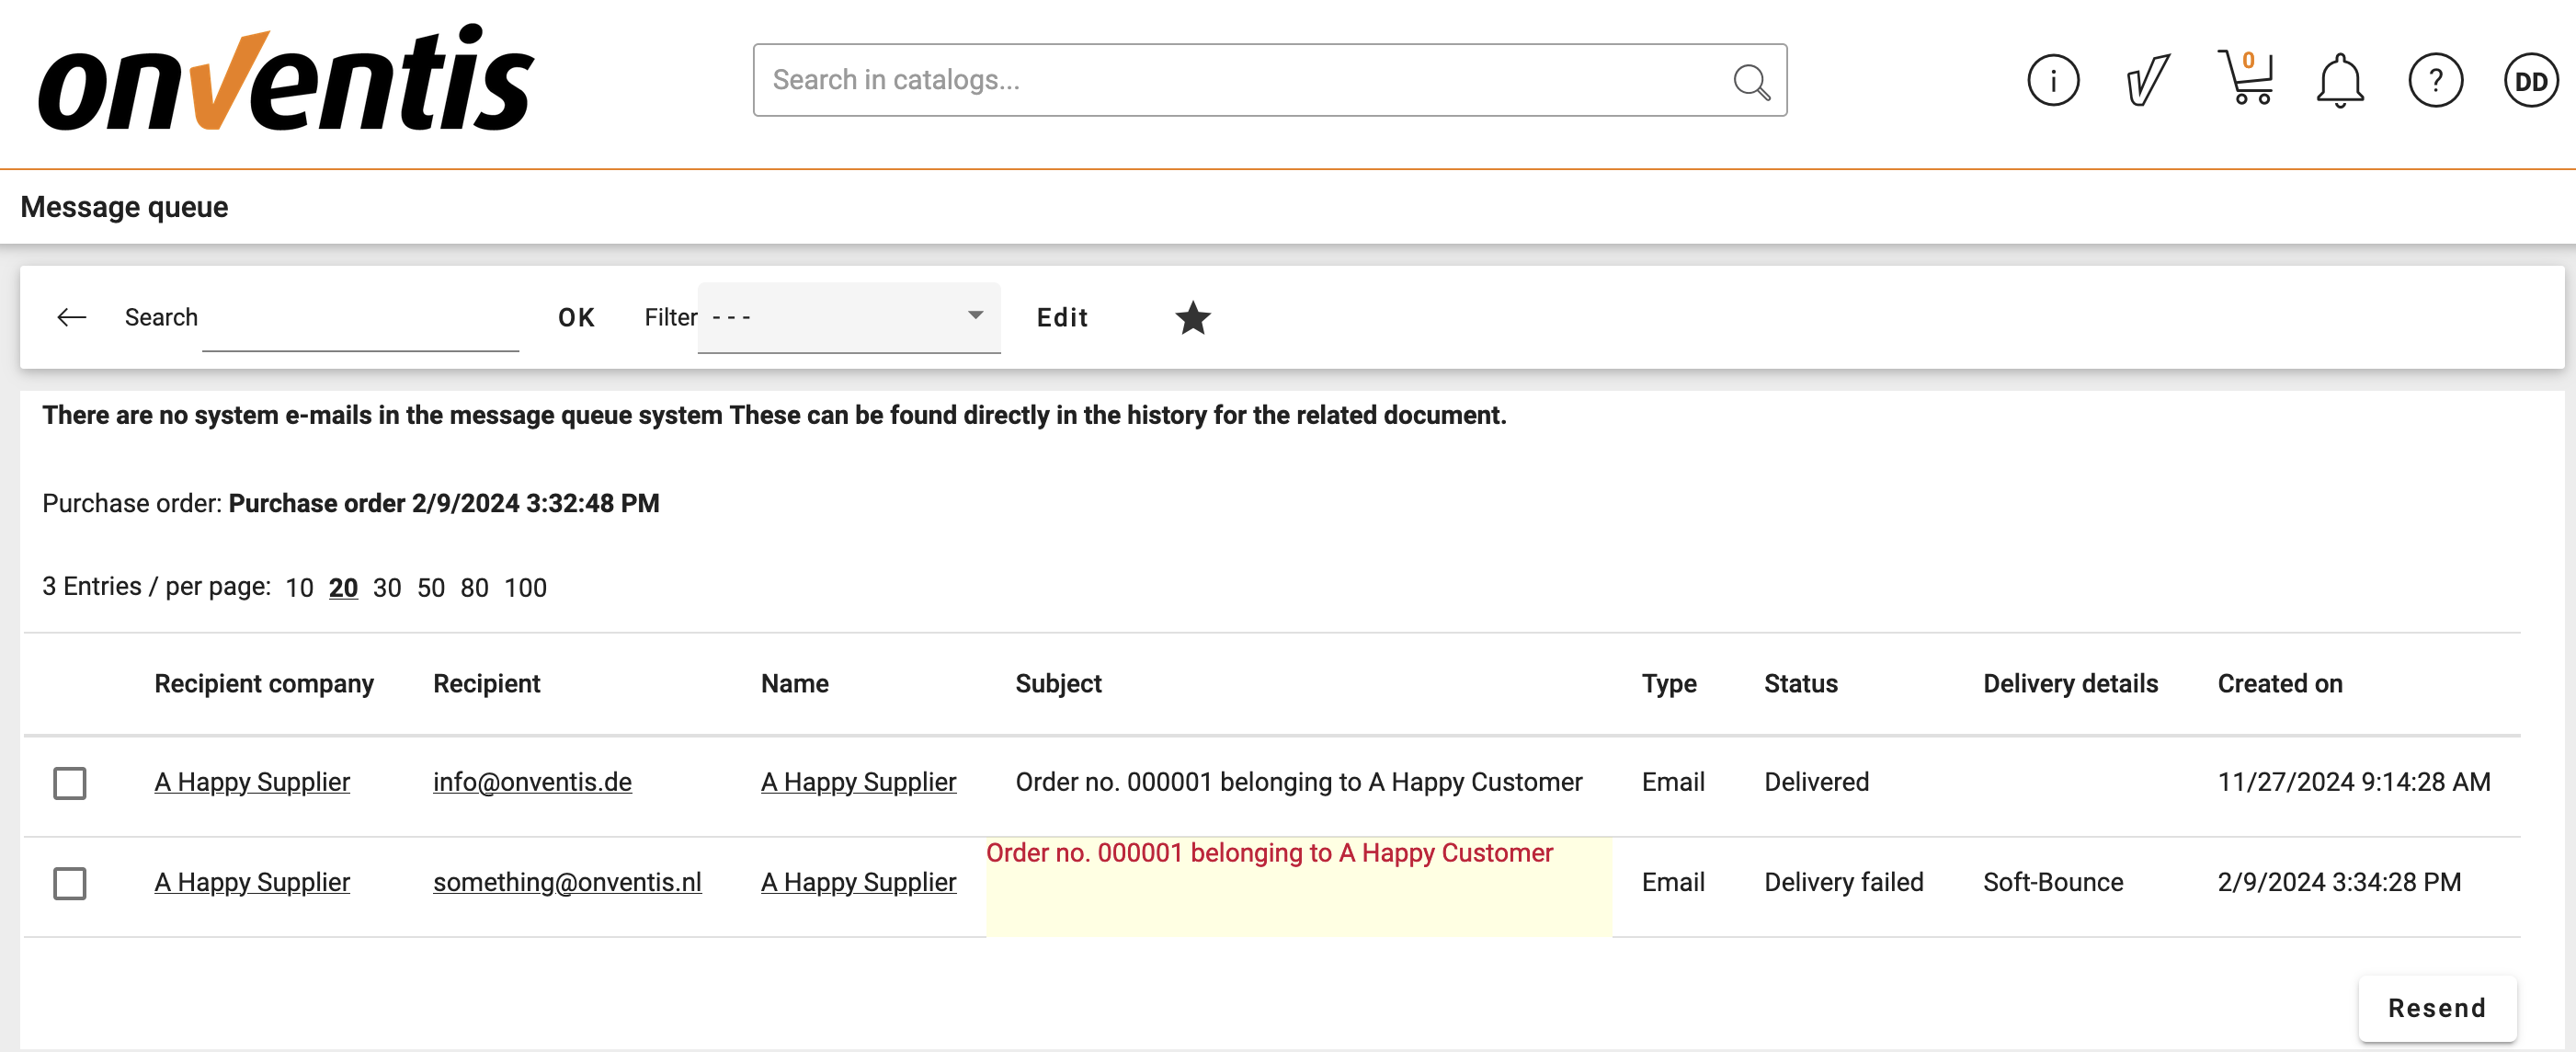Click the Delivery failed status cell
The width and height of the screenshot is (2576, 1052).
[x=1843, y=882]
